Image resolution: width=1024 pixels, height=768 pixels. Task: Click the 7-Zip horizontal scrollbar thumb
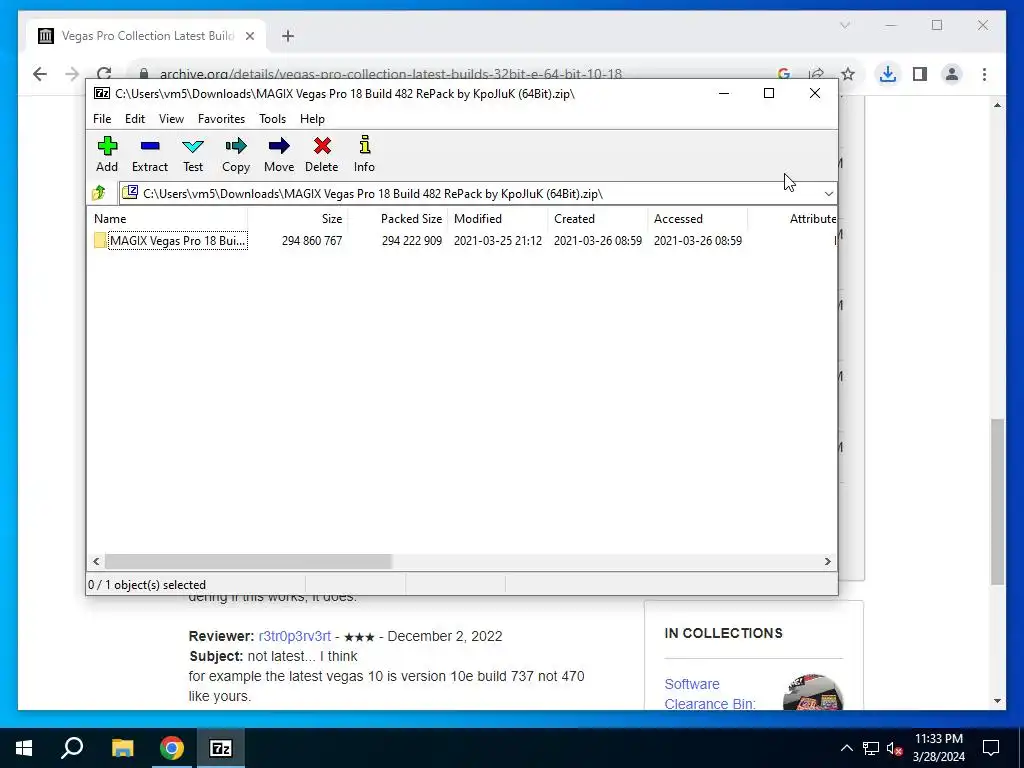248,561
